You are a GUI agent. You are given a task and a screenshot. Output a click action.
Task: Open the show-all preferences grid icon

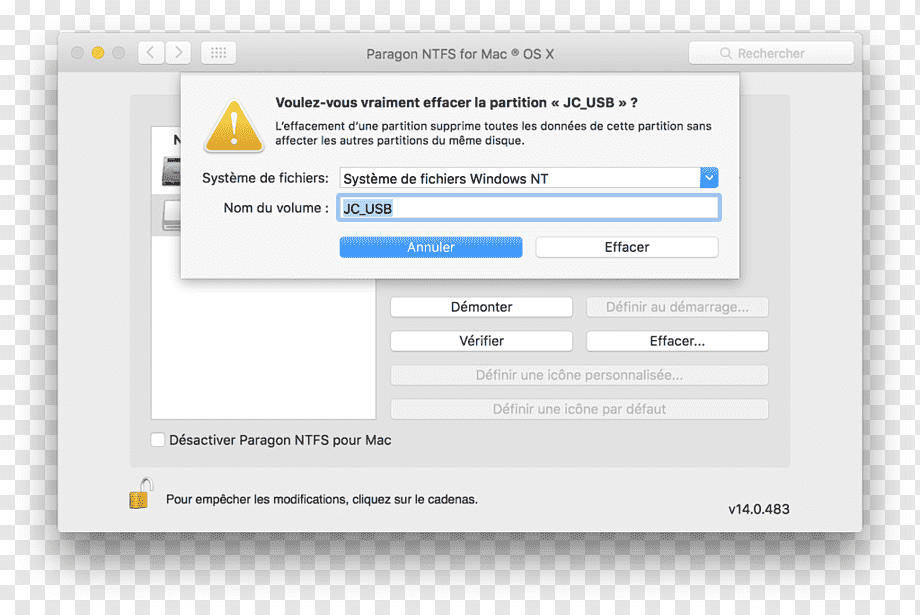point(218,53)
